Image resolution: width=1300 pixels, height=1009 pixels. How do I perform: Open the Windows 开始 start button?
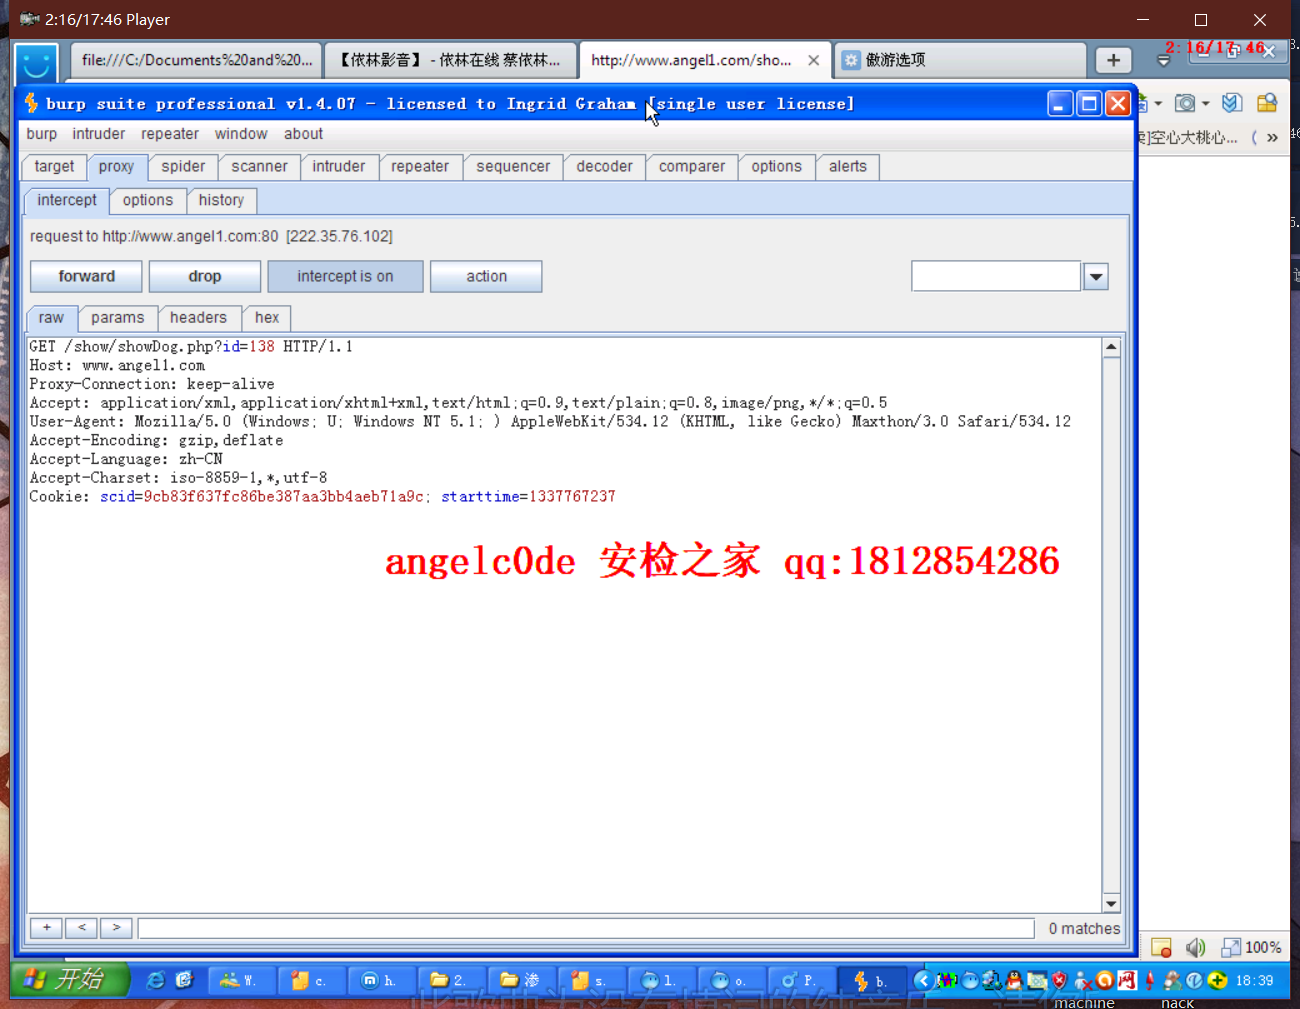pos(71,980)
